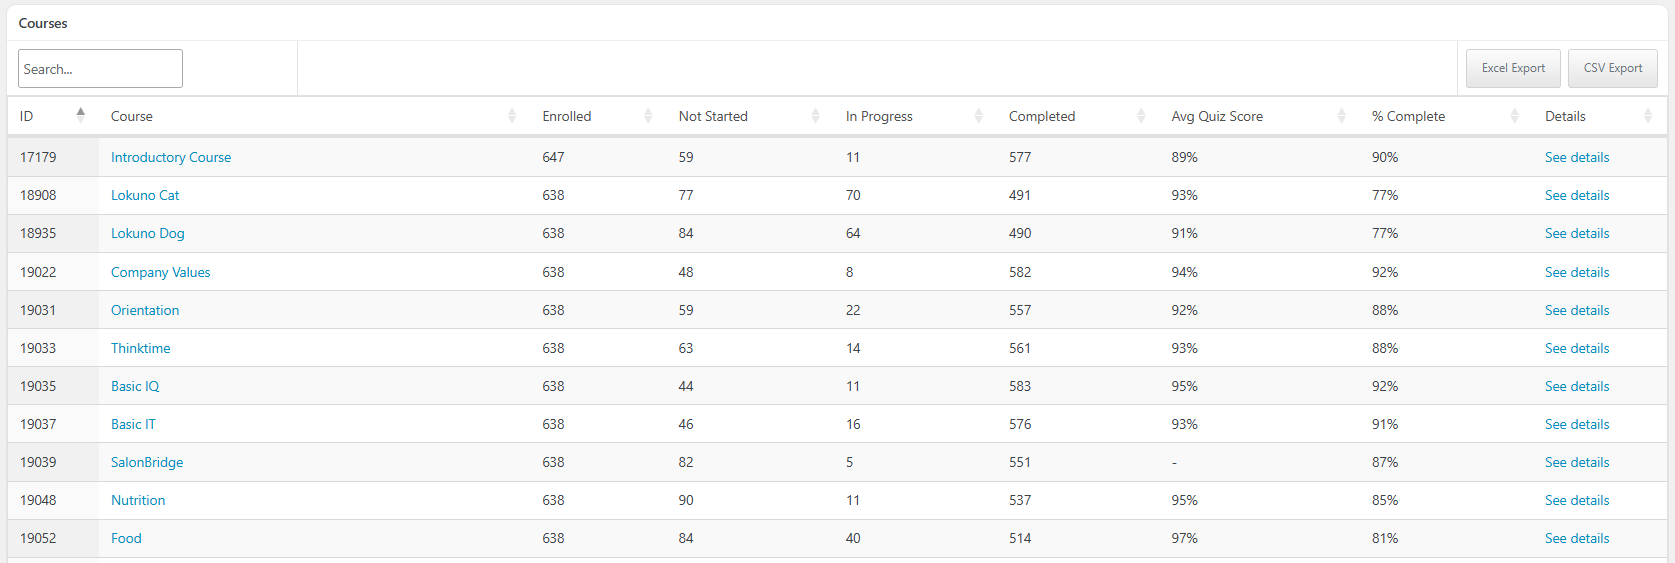
Task: Sort by % Complete column arrows
Action: 1514,116
